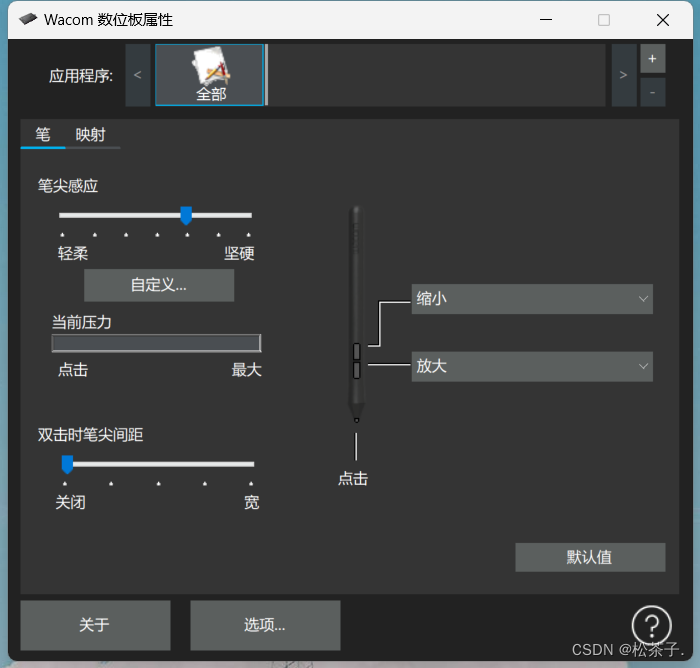This screenshot has height=668, width=700.
Task: Click the minus button to remove application
Action: tap(653, 92)
